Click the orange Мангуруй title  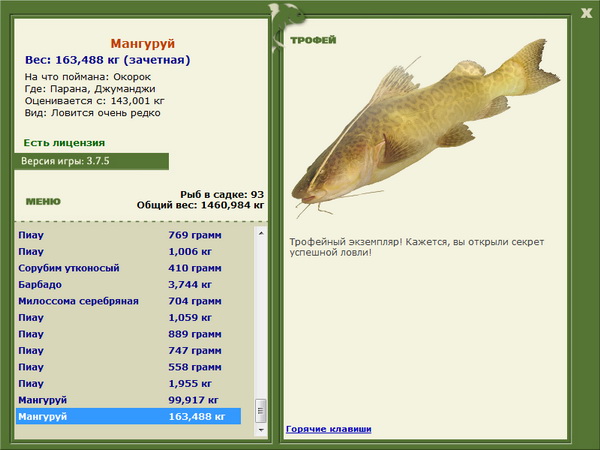pos(143,43)
